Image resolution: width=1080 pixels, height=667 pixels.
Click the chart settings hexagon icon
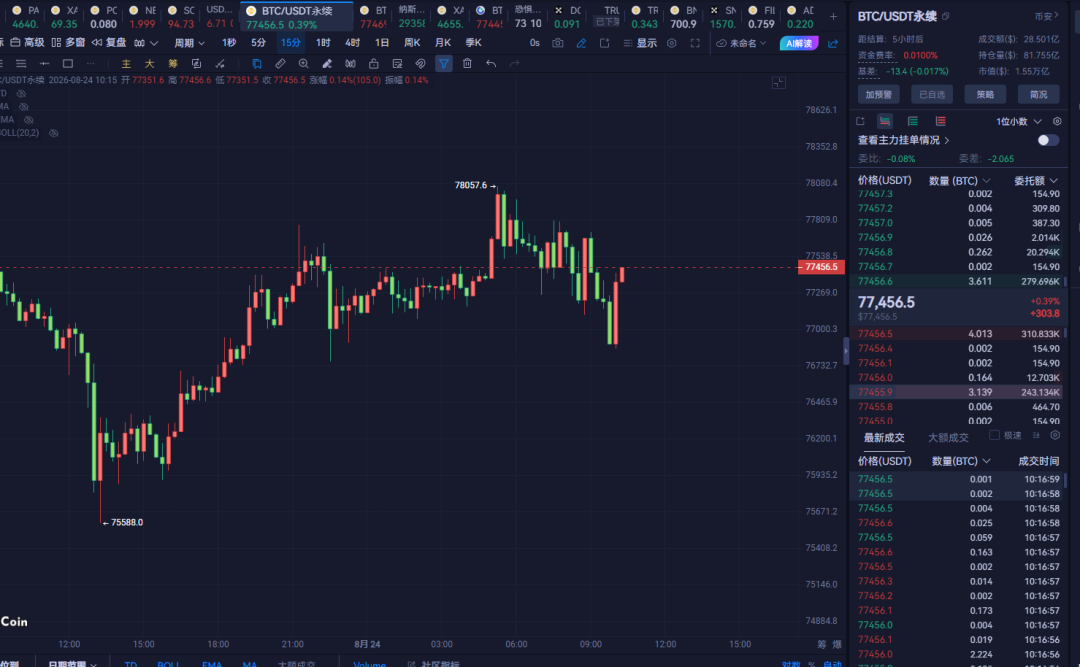[x=672, y=43]
